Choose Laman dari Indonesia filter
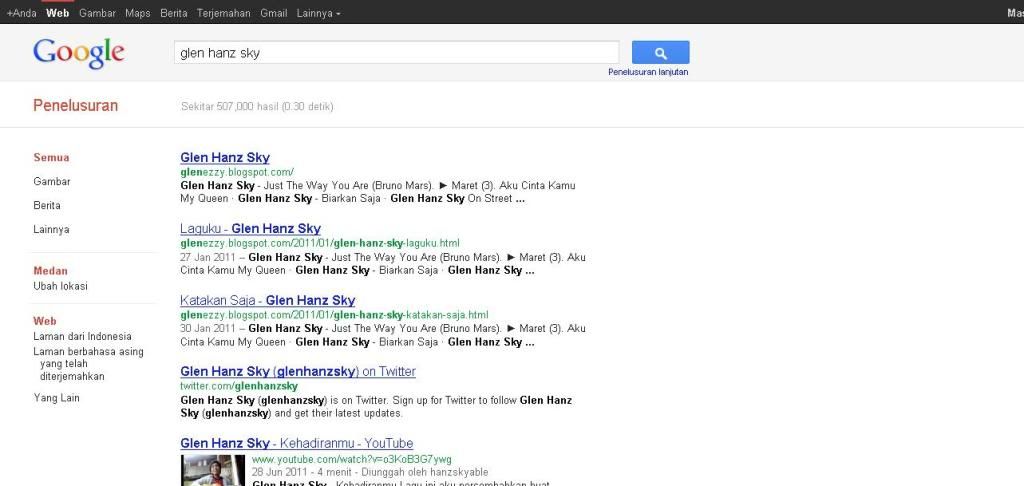The image size is (1024, 486). 82,336
